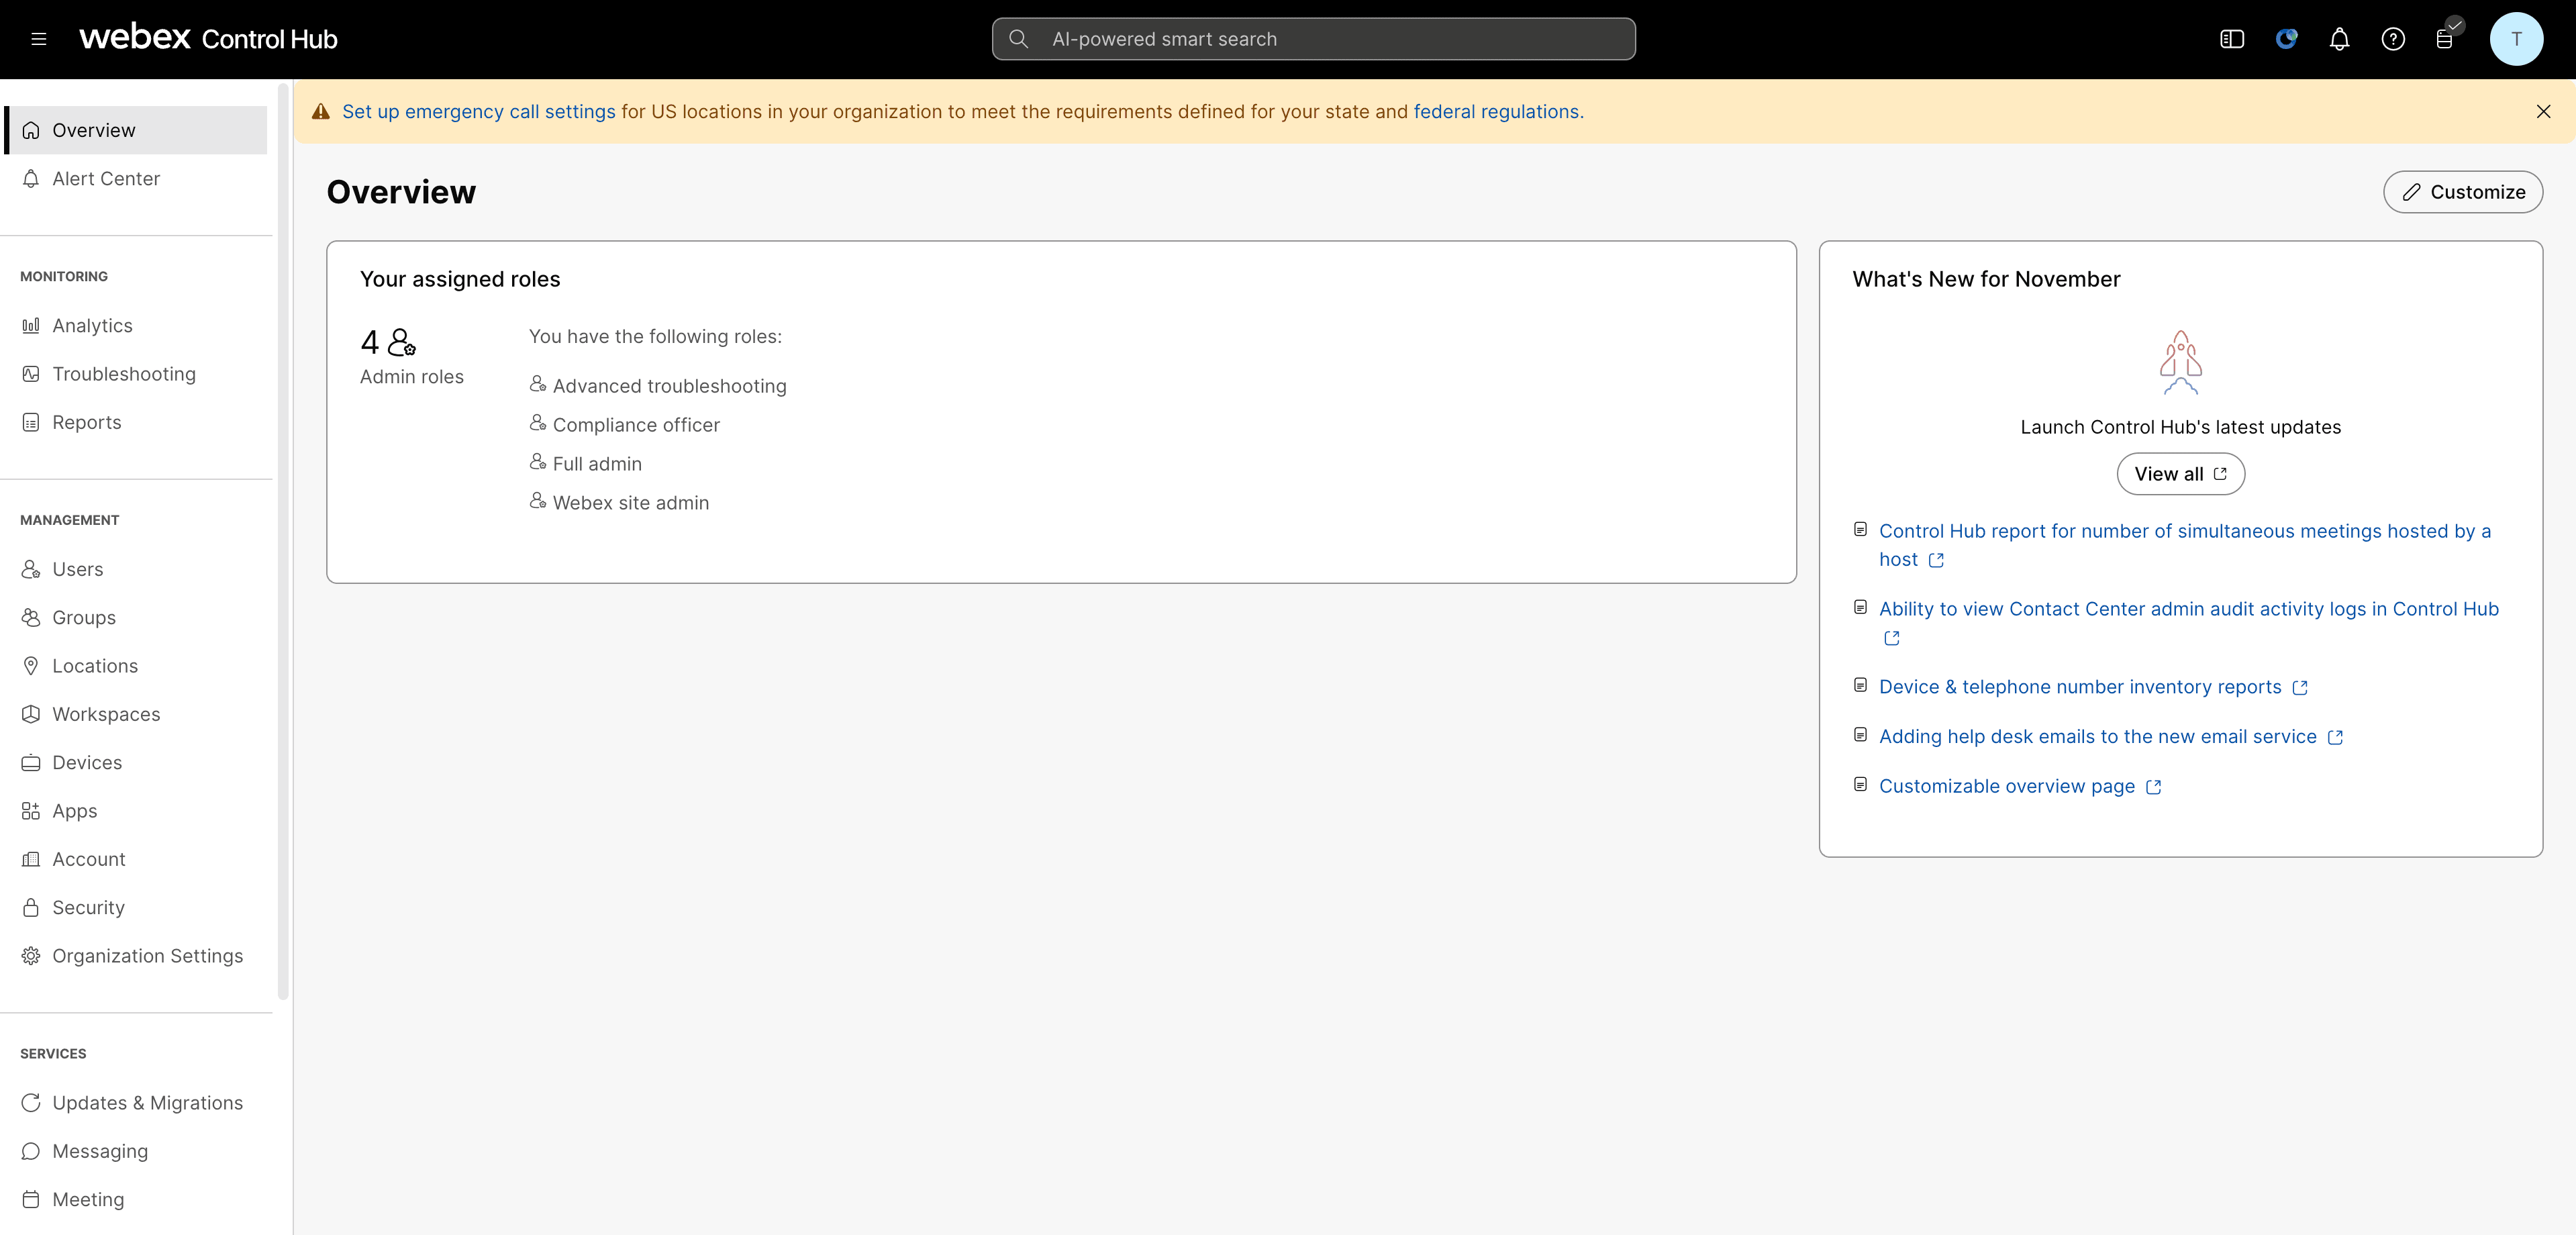Open the Analytics monitoring section

93,325
